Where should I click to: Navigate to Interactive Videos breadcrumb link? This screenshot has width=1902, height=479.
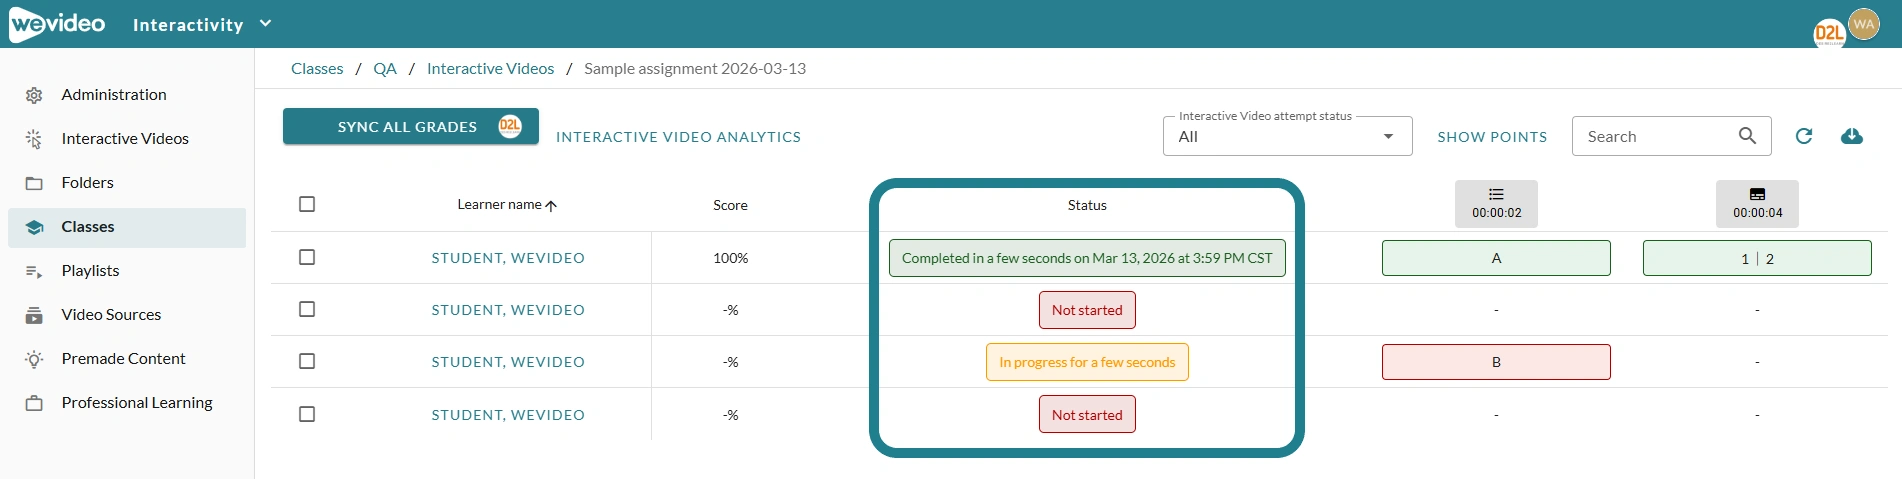(x=490, y=69)
